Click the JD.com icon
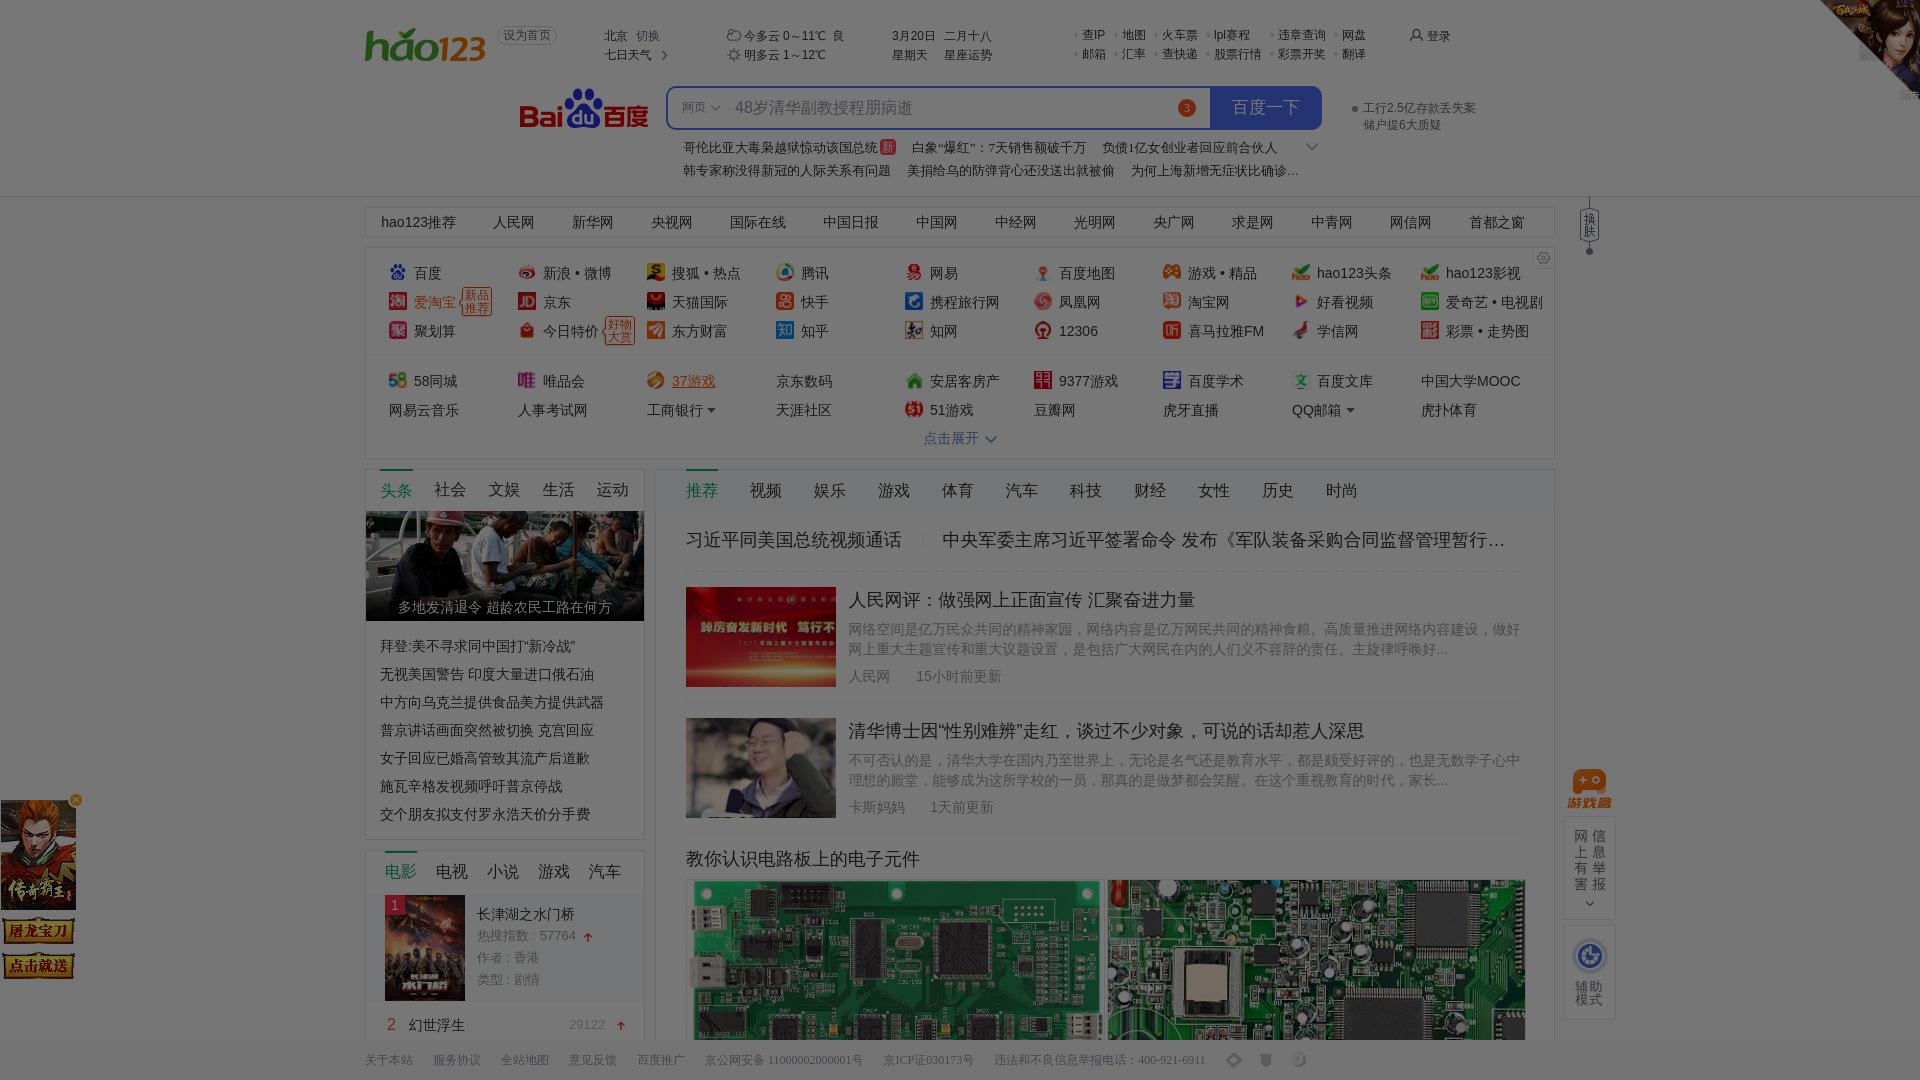The width and height of the screenshot is (1920, 1080). (x=527, y=301)
